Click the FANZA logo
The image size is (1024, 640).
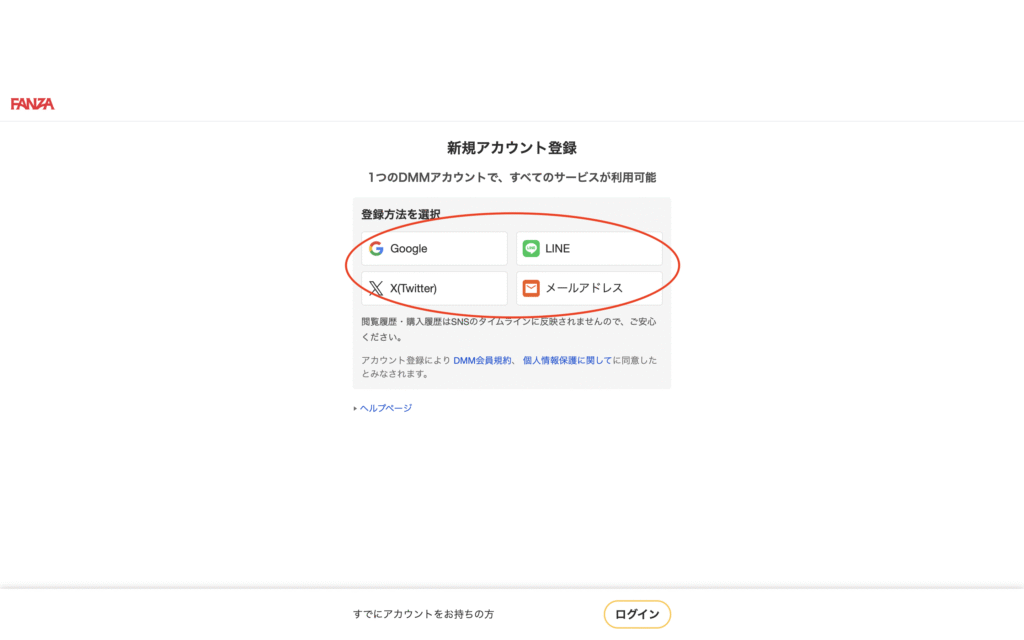(32, 104)
